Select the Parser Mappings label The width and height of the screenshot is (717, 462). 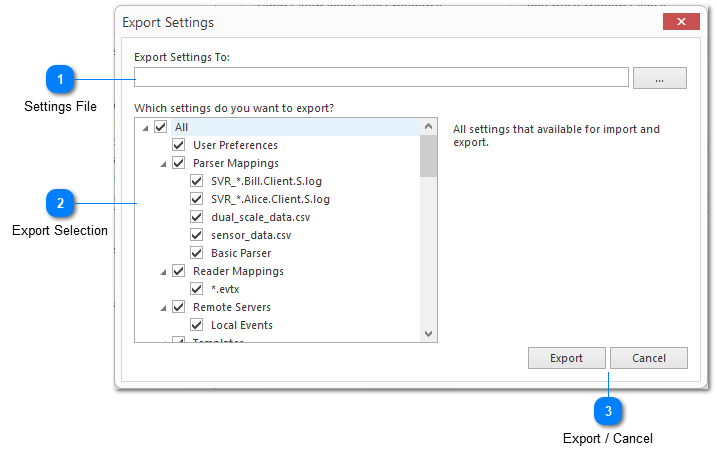[x=235, y=163]
